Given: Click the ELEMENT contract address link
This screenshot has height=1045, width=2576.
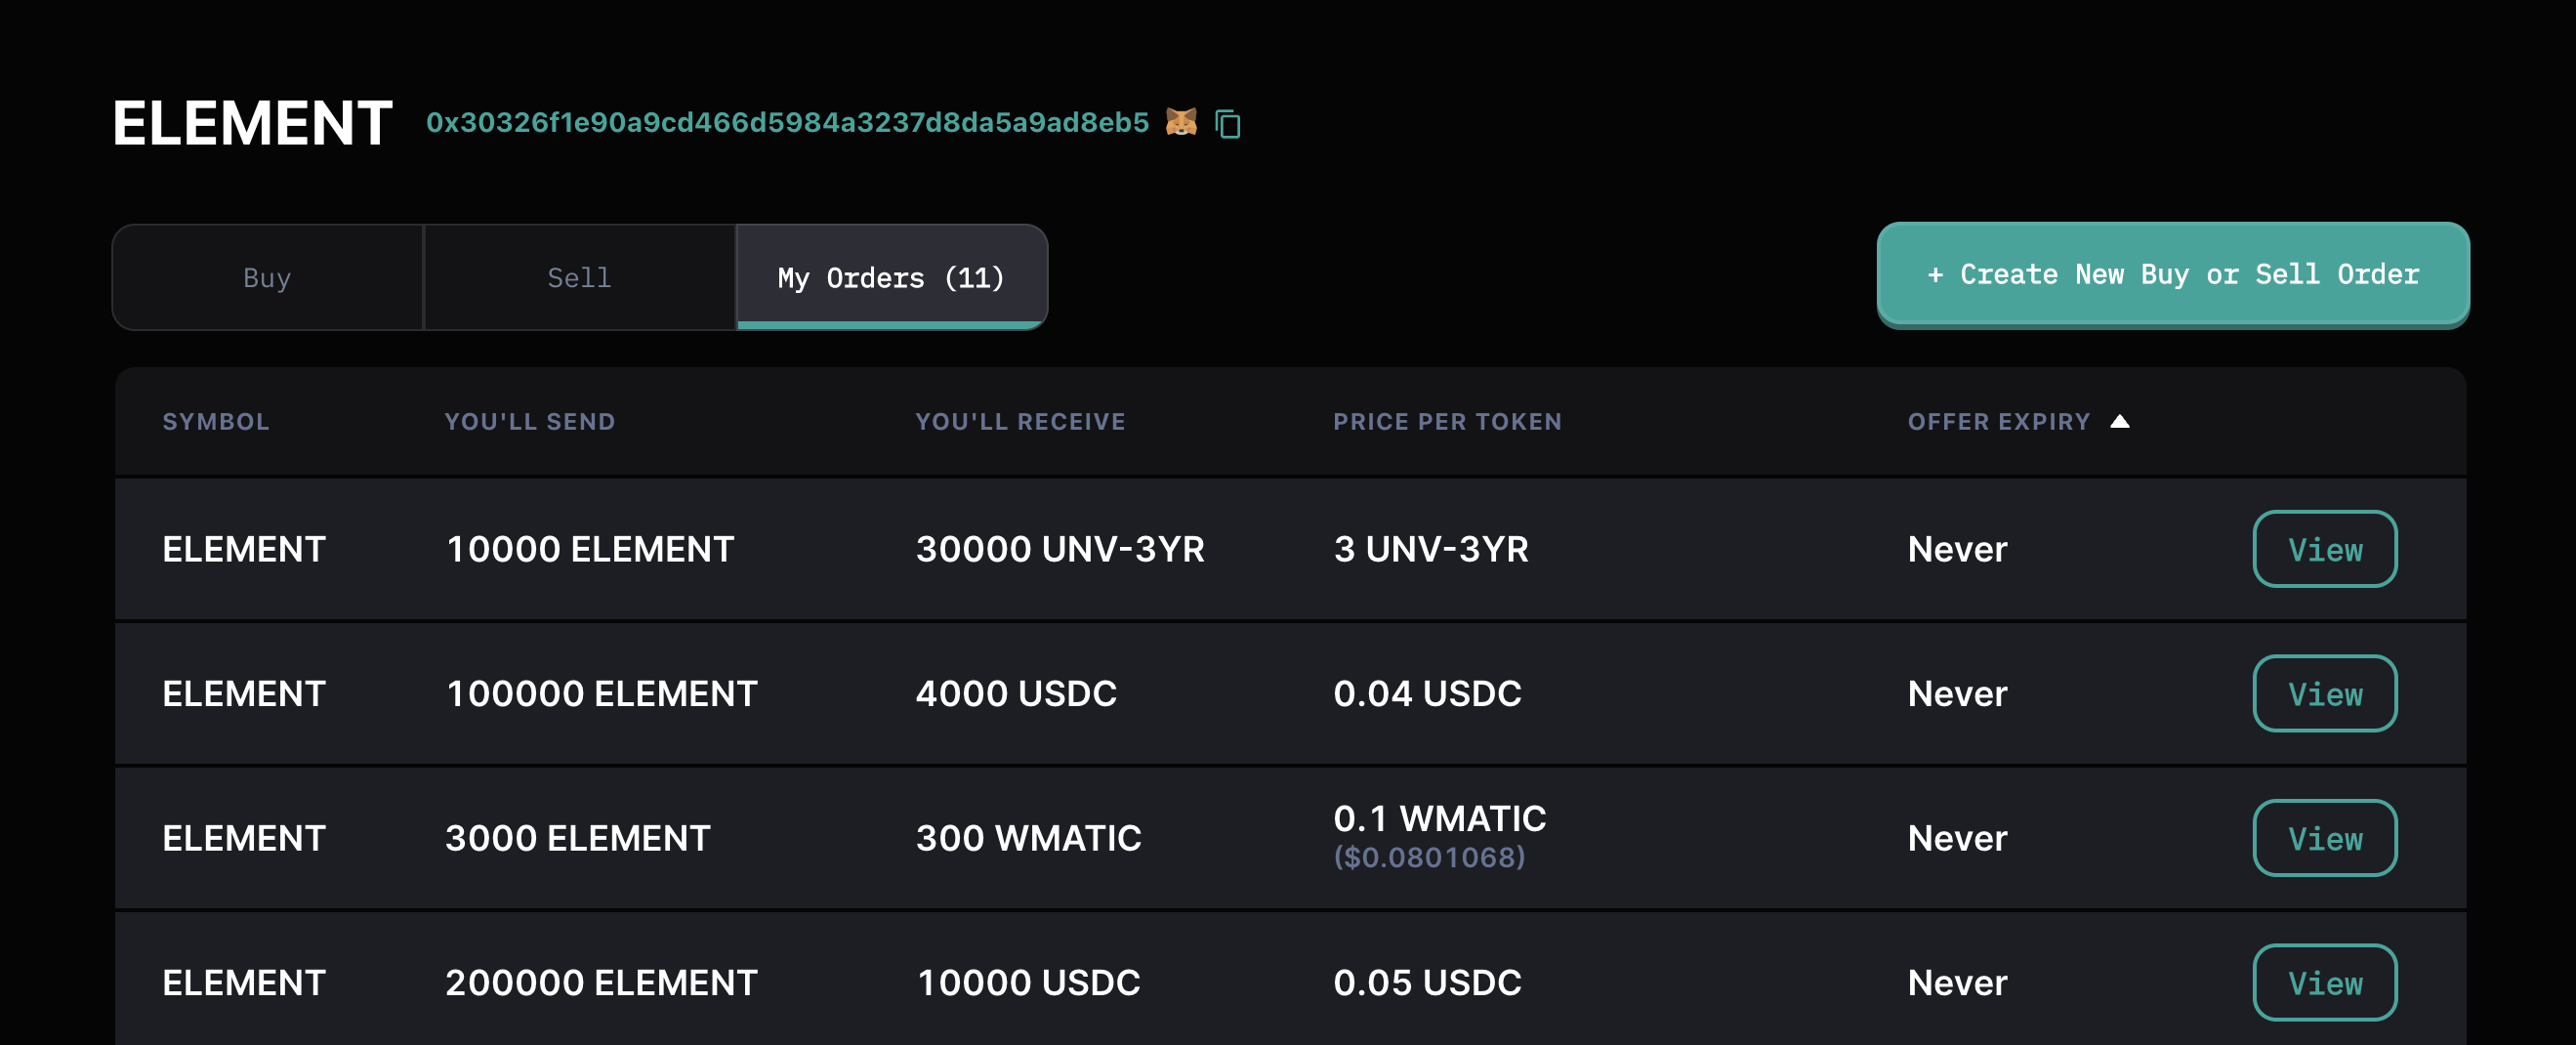Looking at the screenshot, I should pos(787,122).
